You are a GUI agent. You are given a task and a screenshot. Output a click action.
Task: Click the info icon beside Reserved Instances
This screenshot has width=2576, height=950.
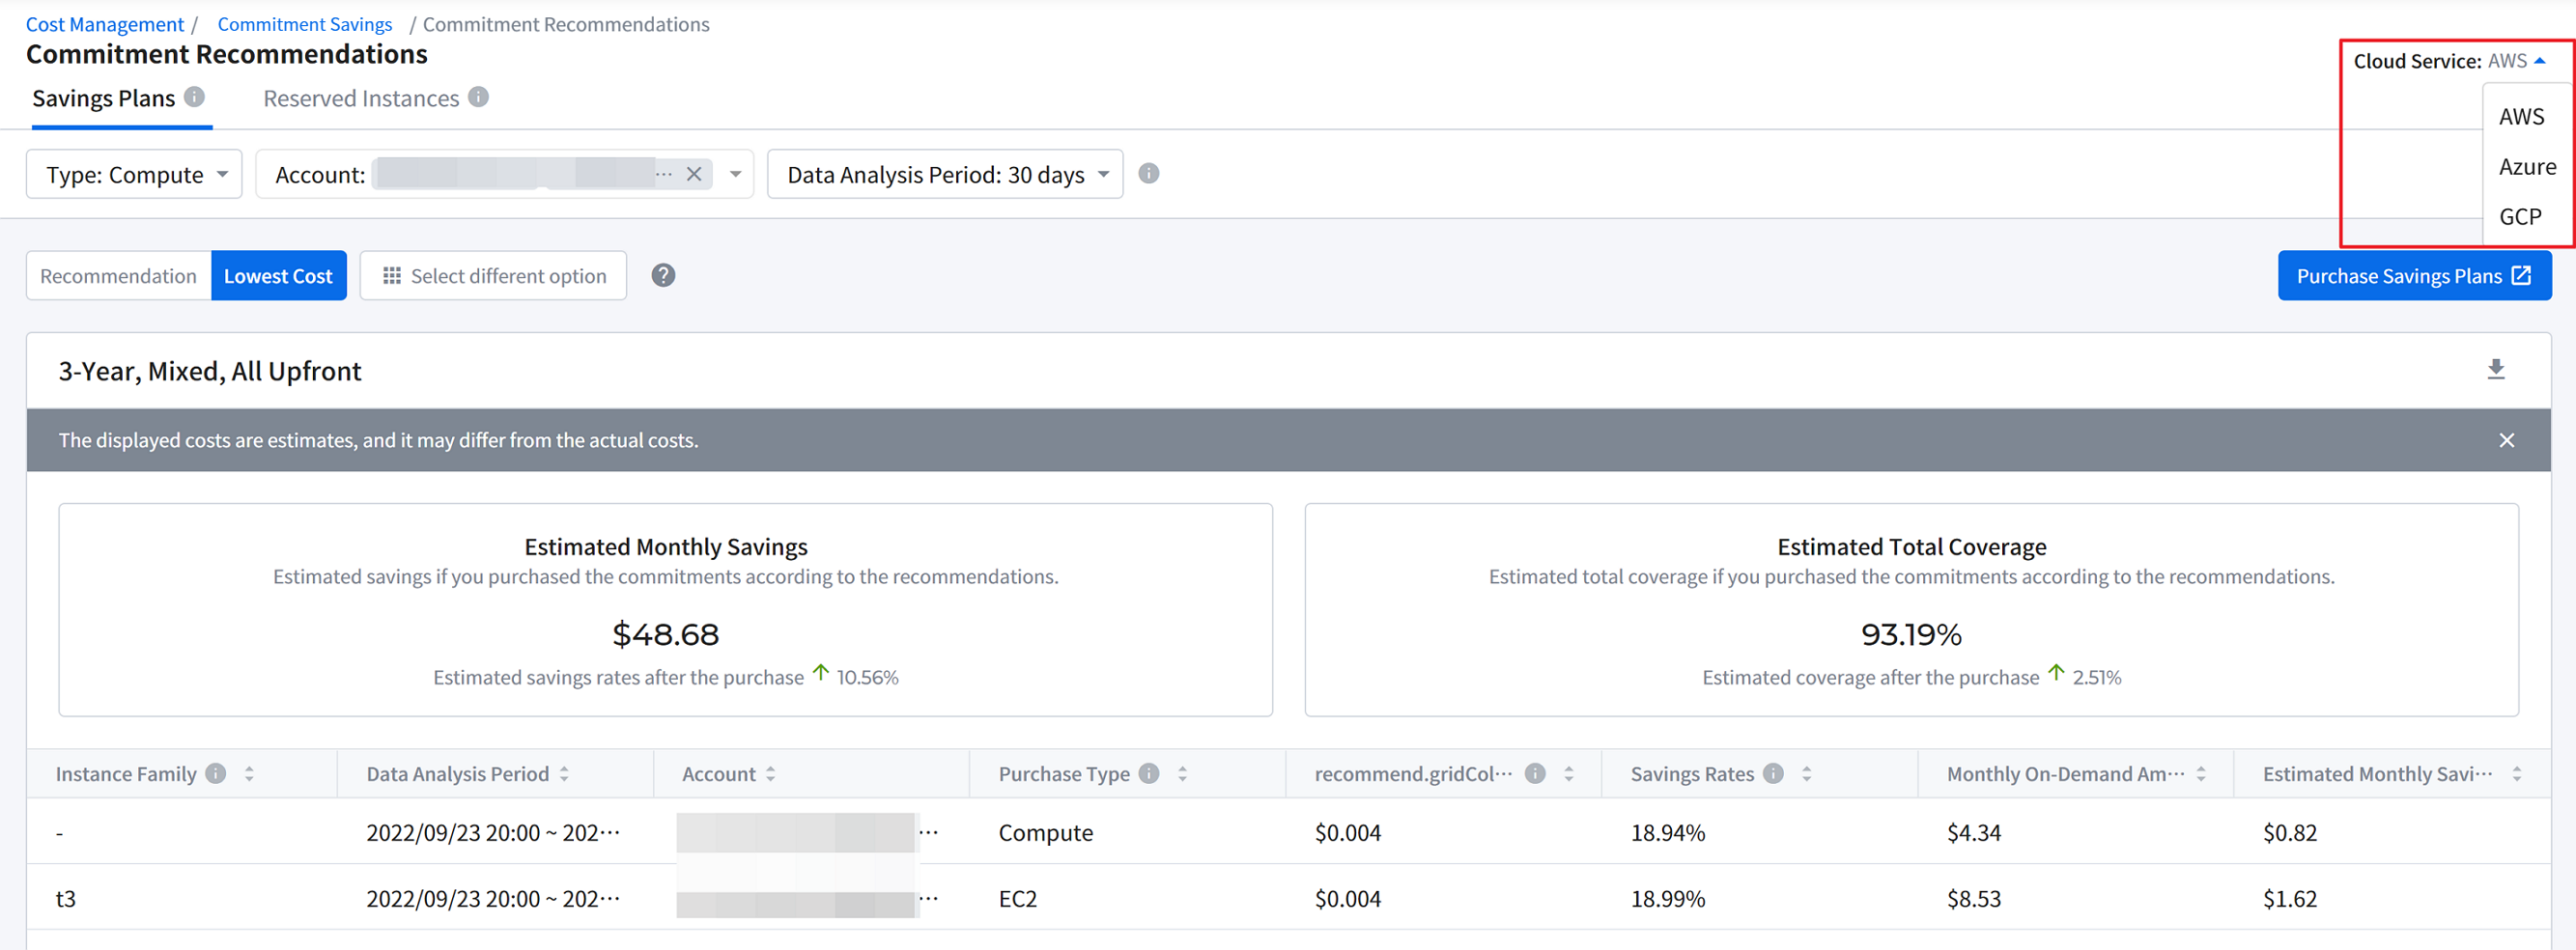click(479, 97)
